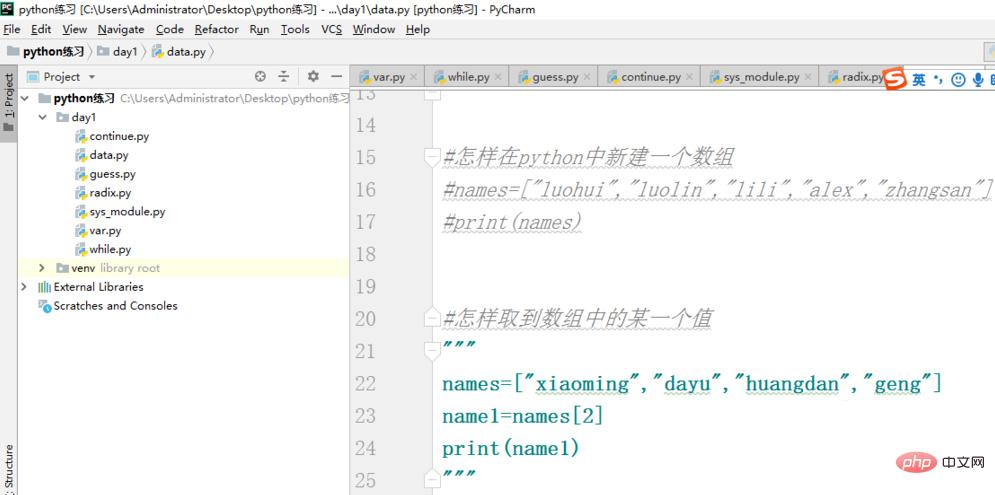Open the Tools menu
Viewport: 995px width, 495px height.
tap(295, 29)
